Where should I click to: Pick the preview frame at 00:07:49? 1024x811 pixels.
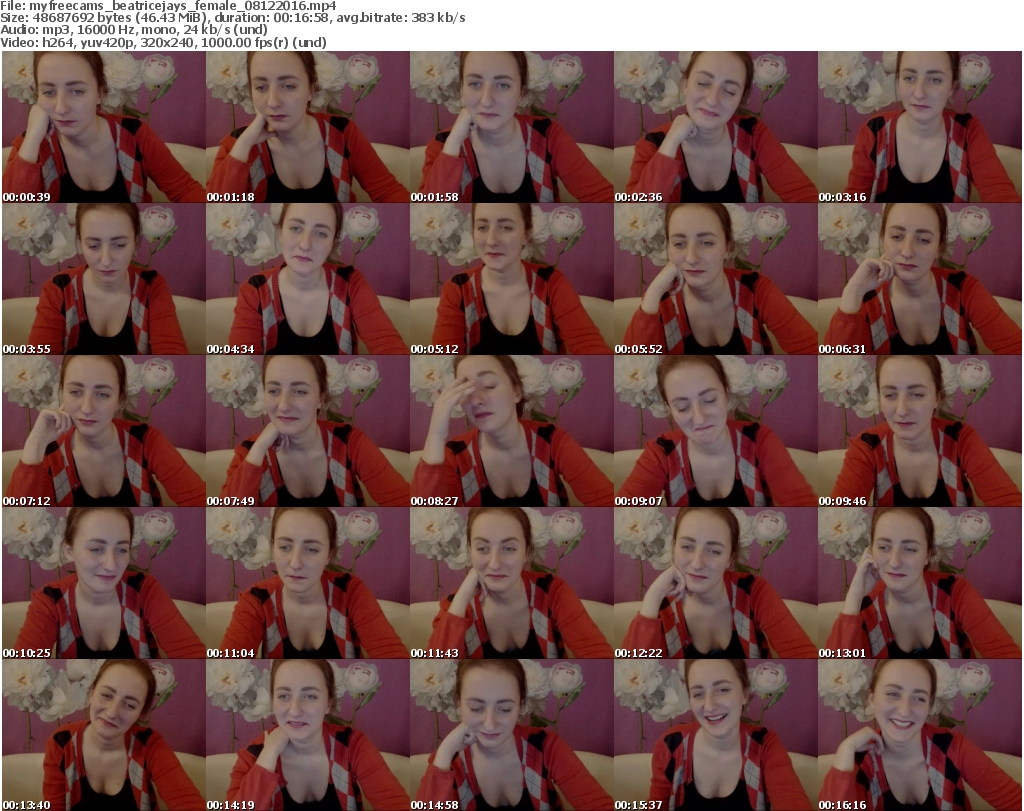308,431
